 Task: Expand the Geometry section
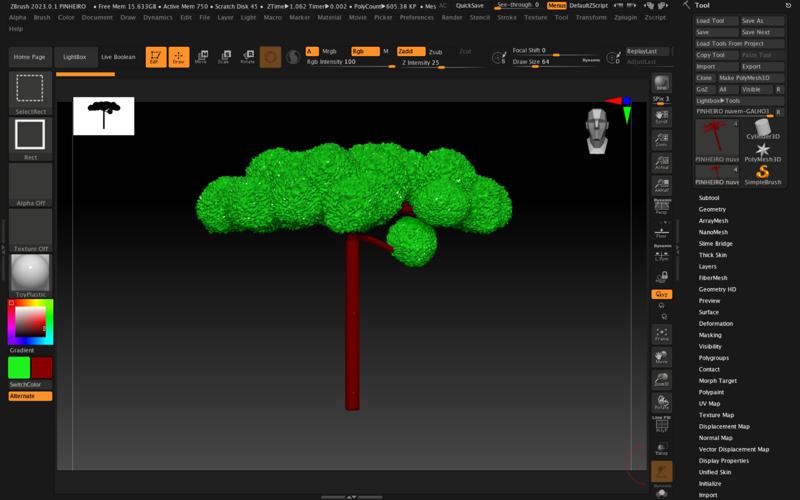coord(712,209)
